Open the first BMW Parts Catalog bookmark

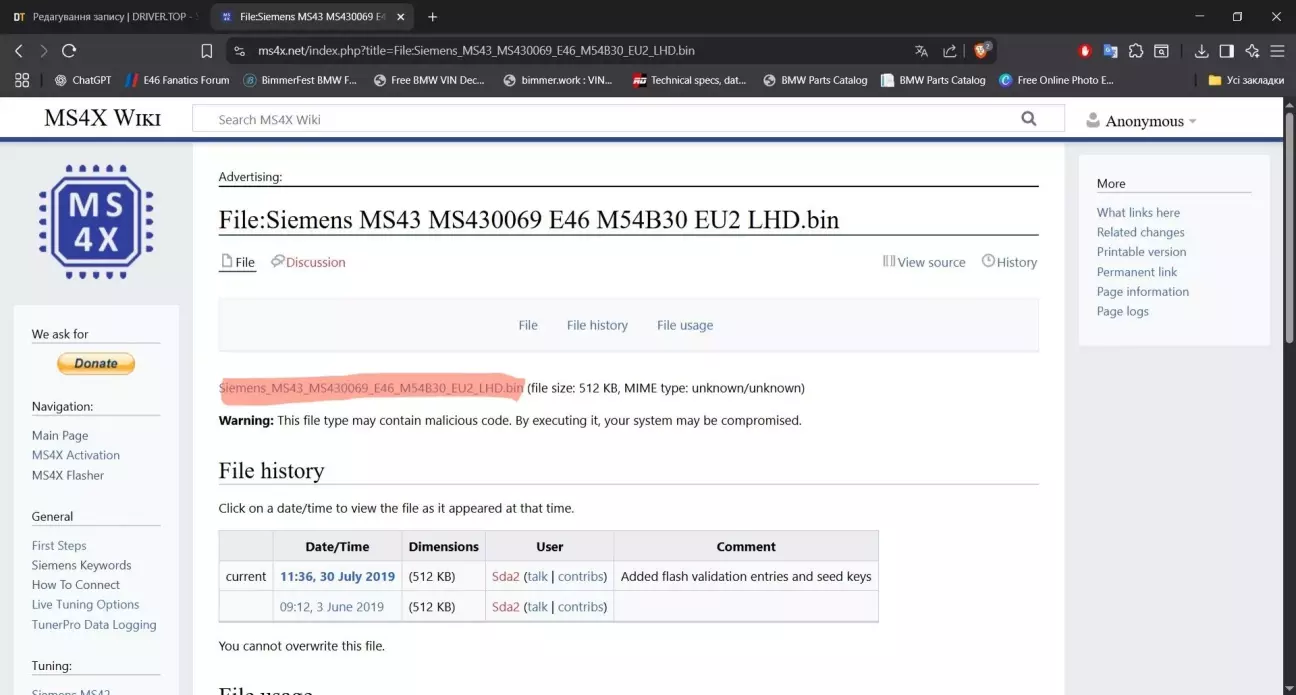click(815, 80)
